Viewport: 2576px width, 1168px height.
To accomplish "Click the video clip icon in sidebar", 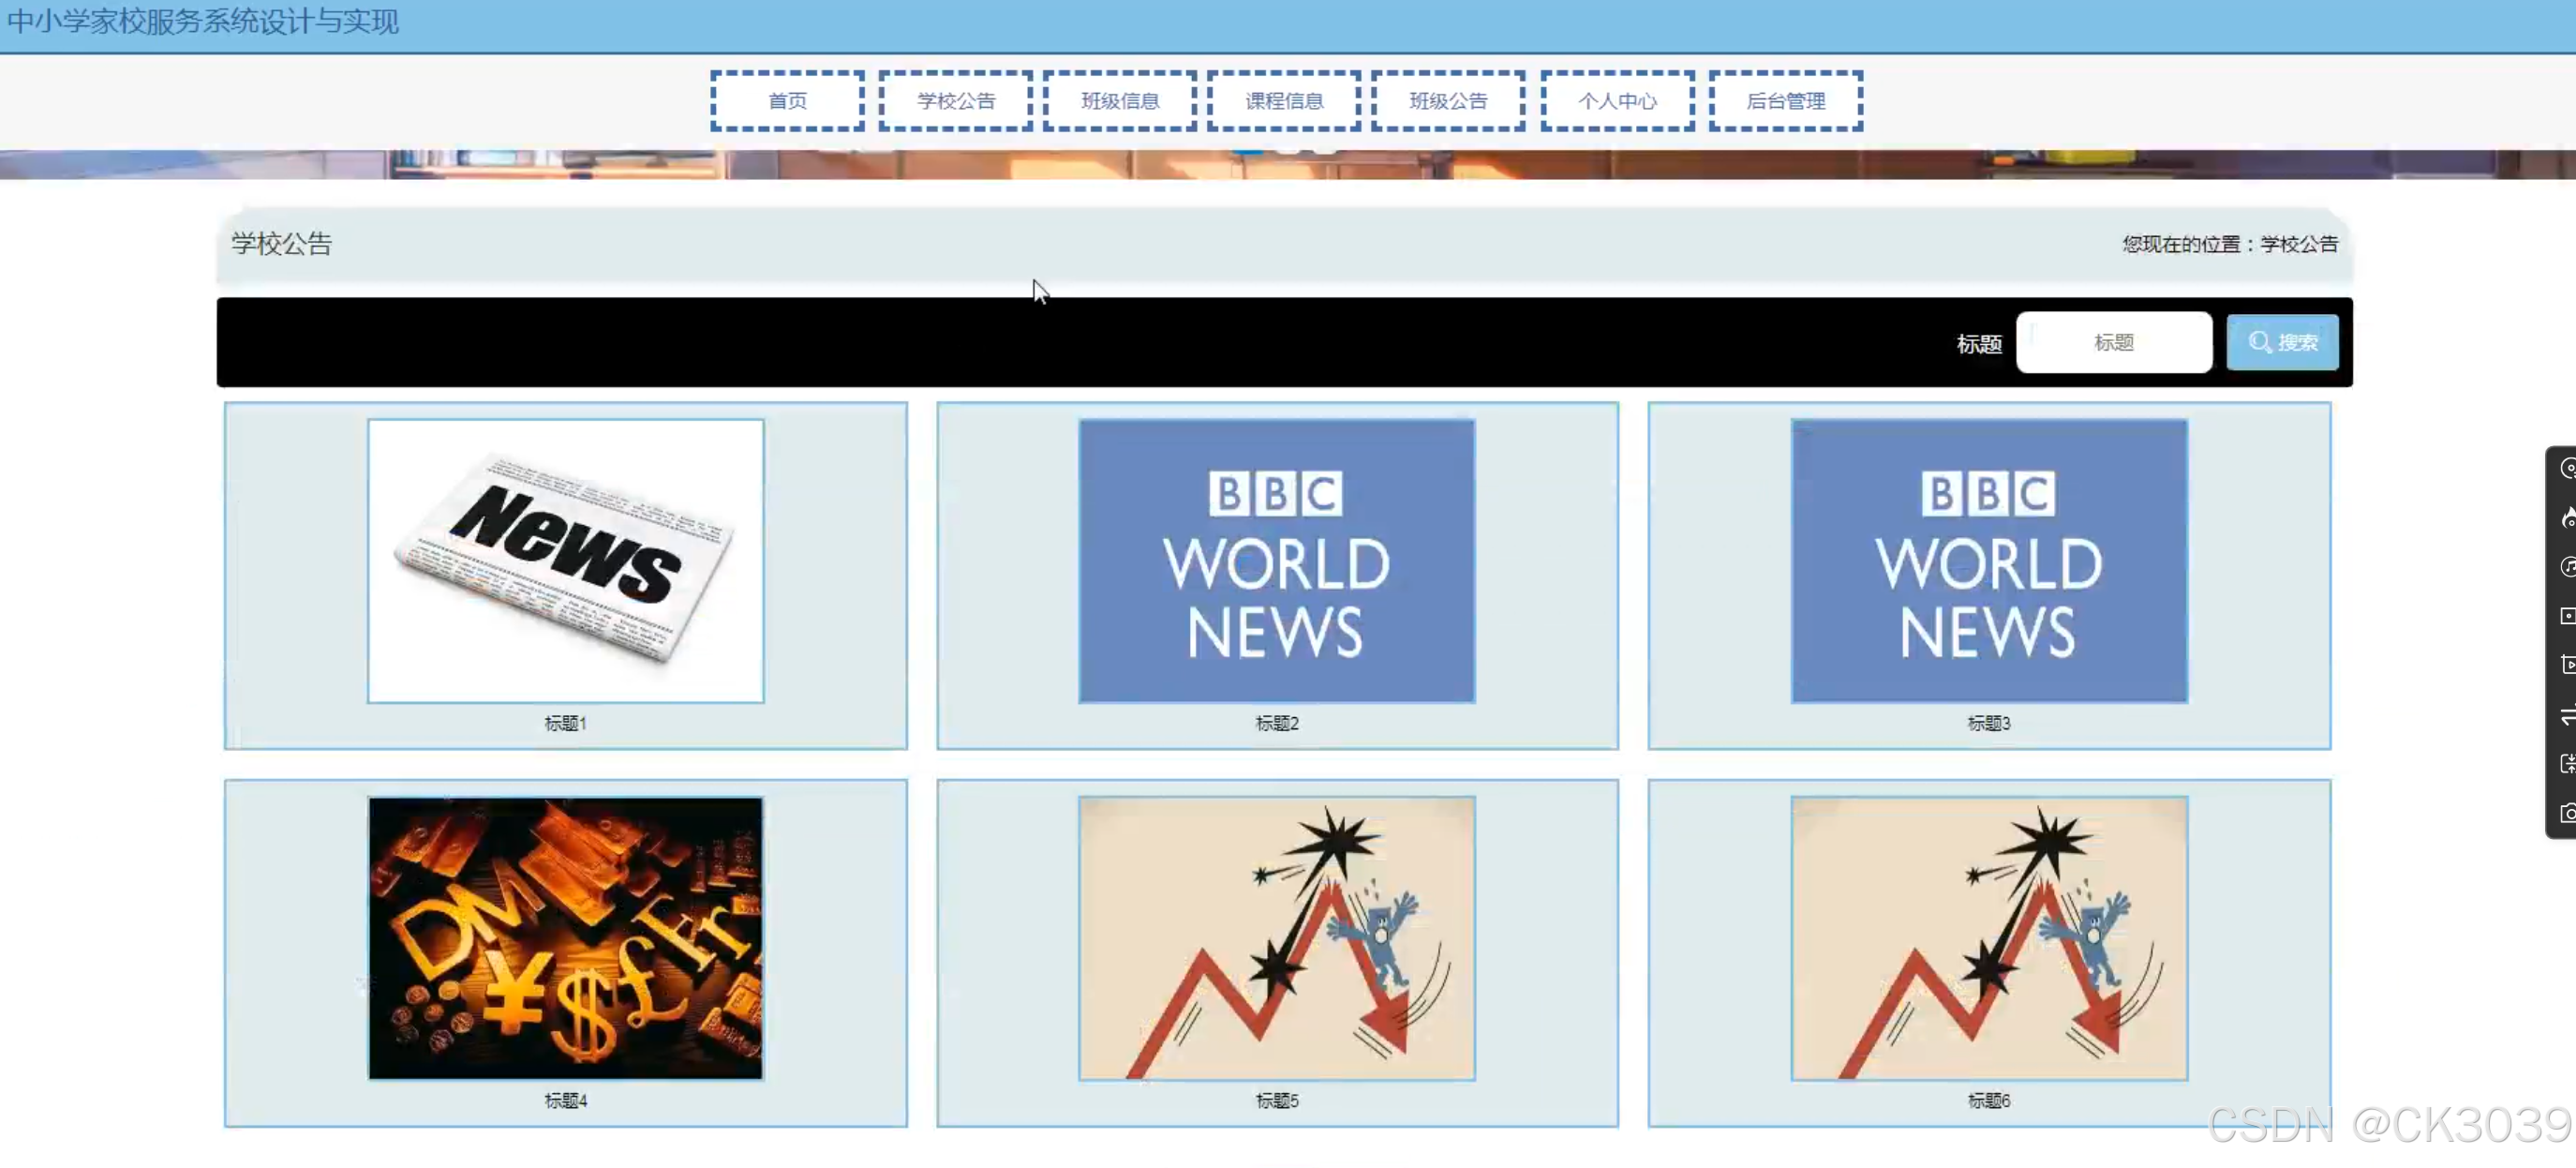I will 2567,665.
